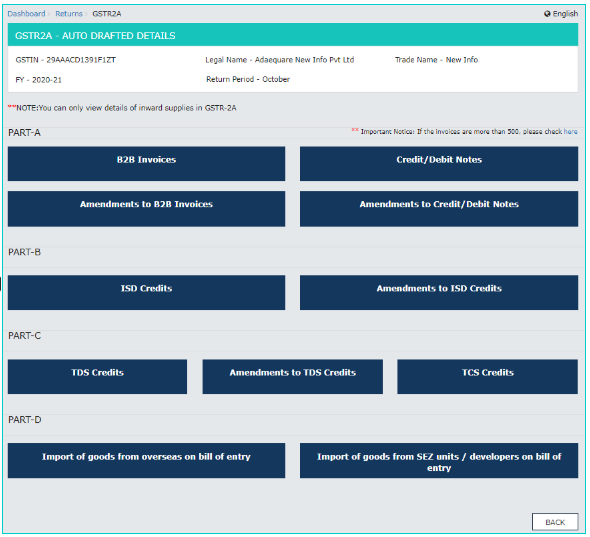Go to the Dashboard breadcrumb link

point(26,14)
